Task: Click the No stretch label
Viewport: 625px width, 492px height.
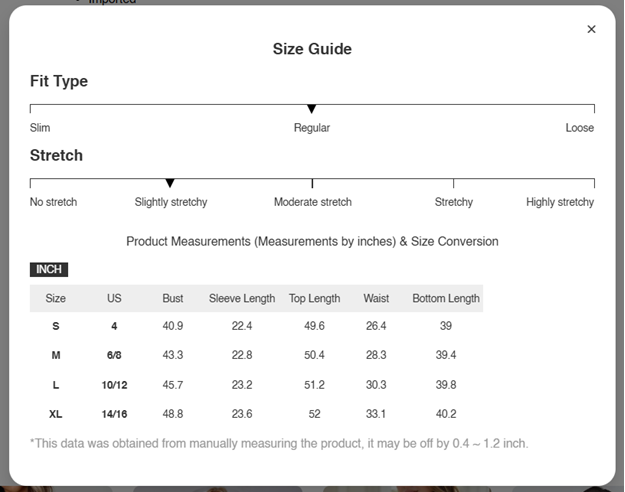Action: click(53, 202)
